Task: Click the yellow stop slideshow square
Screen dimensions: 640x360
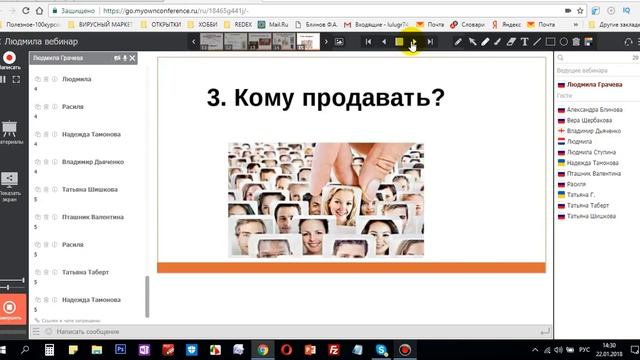Action: pyautogui.click(x=399, y=42)
